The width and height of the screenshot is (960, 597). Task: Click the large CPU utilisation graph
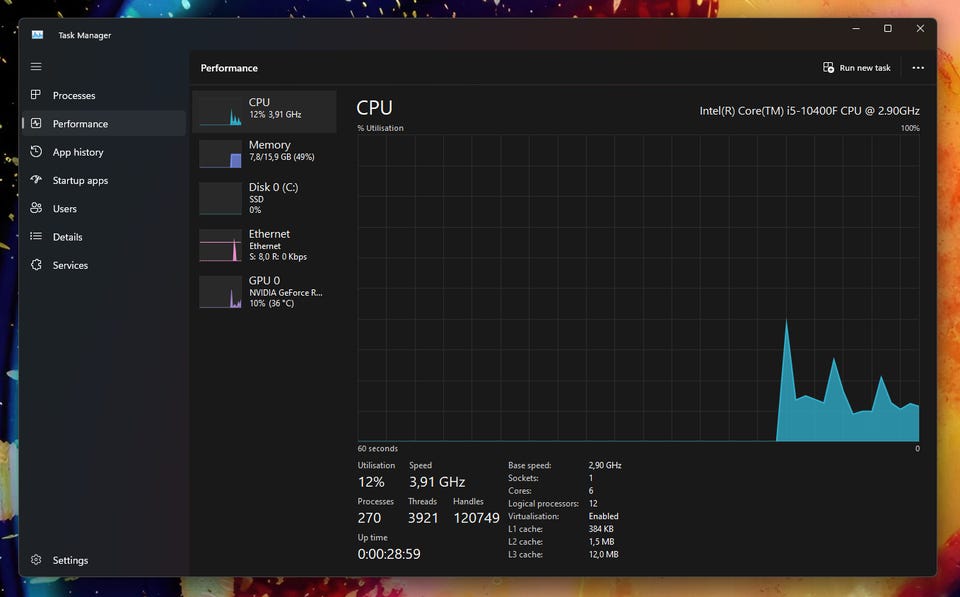tap(639, 288)
